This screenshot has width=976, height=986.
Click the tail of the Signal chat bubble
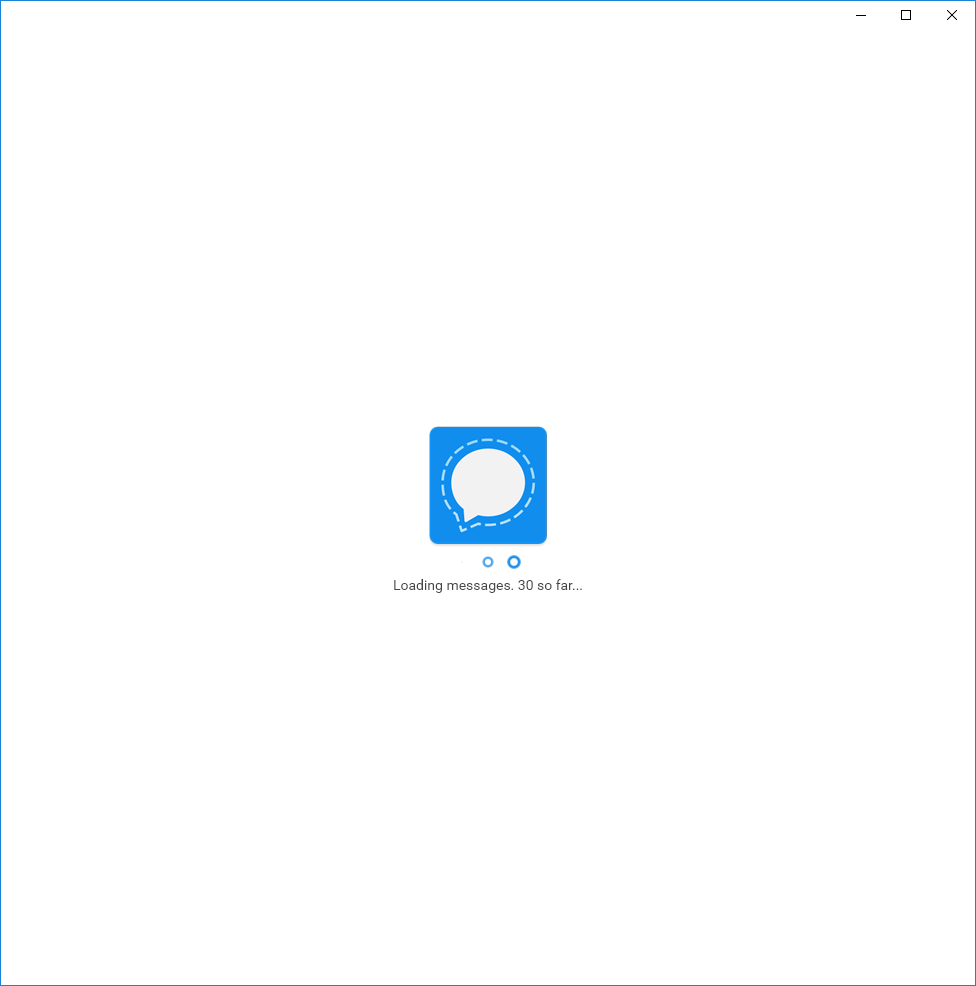coord(463,521)
